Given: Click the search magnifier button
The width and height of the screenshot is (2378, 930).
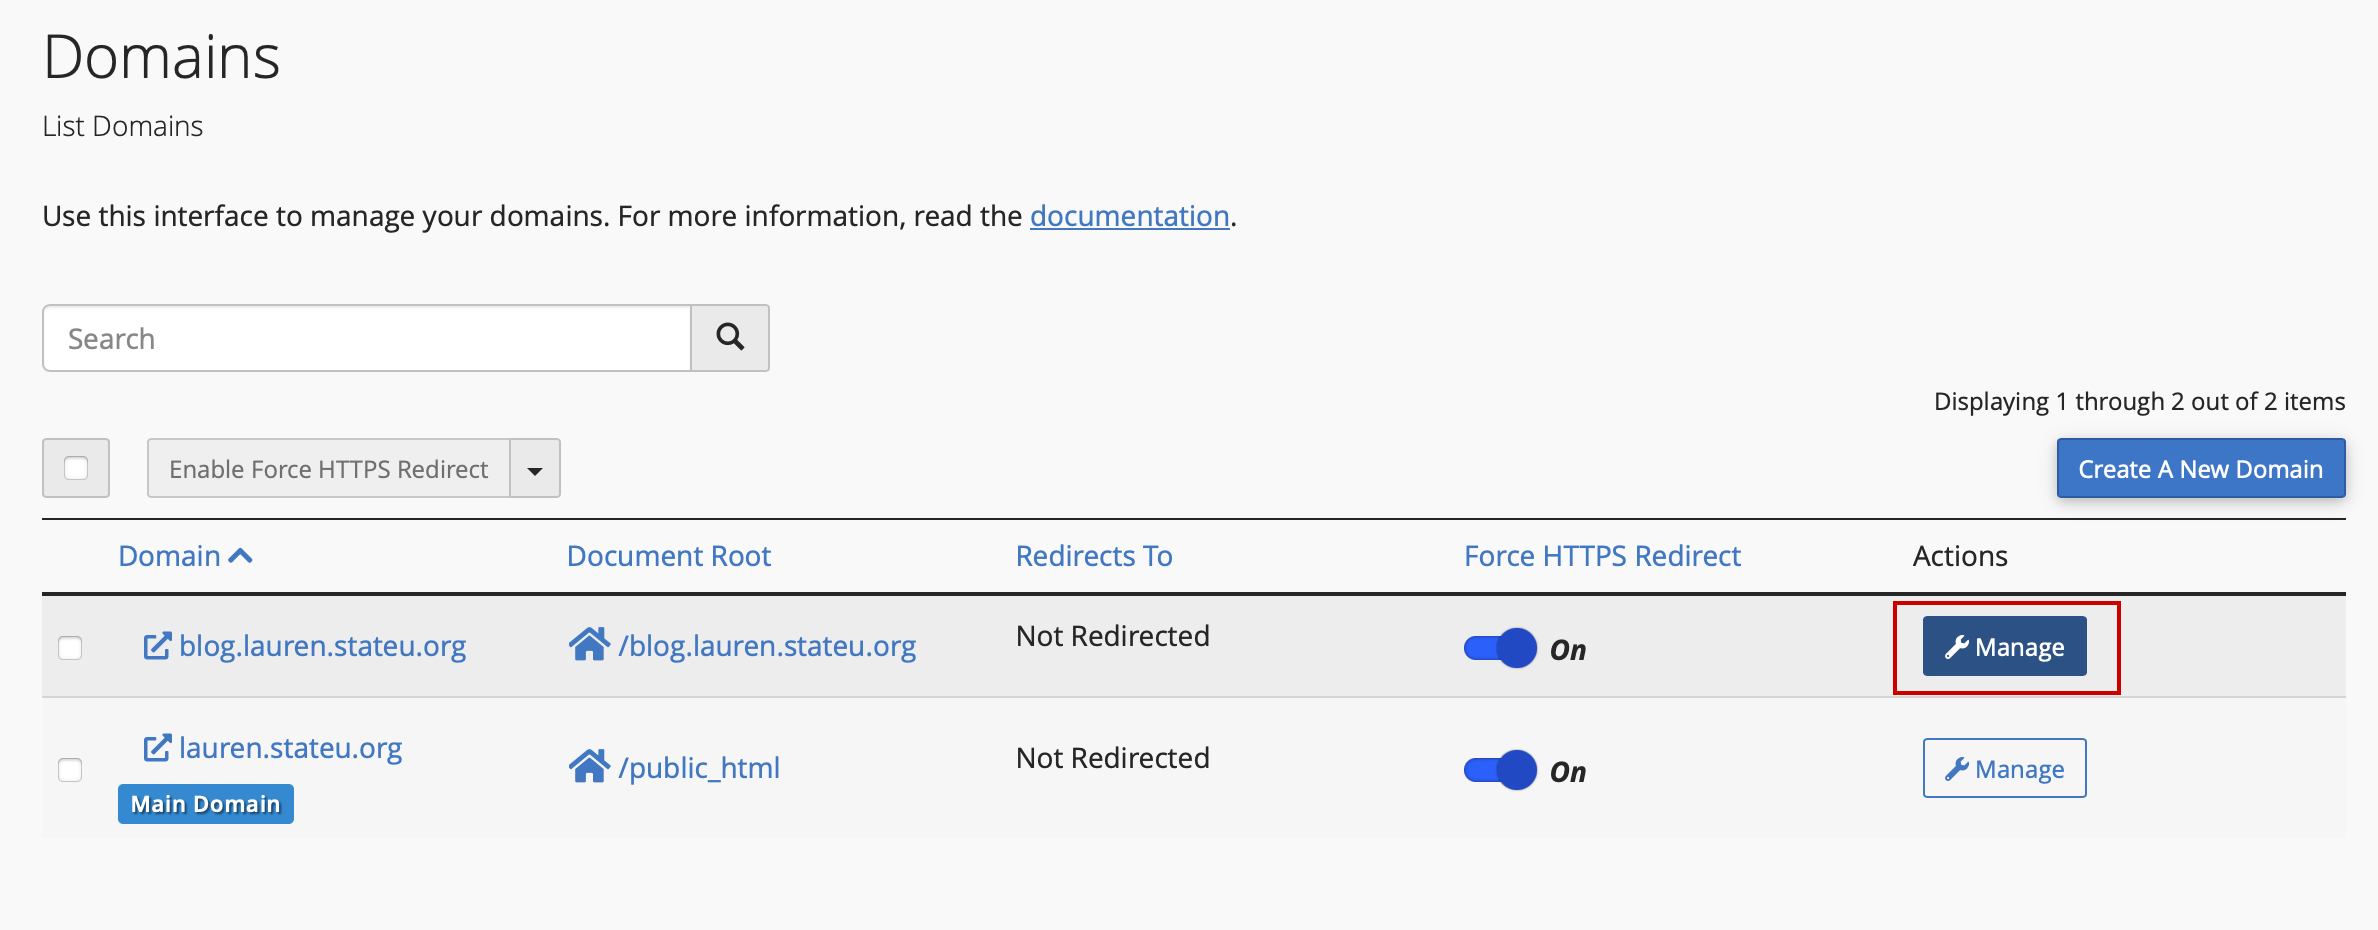Looking at the screenshot, I should (730, 338).
